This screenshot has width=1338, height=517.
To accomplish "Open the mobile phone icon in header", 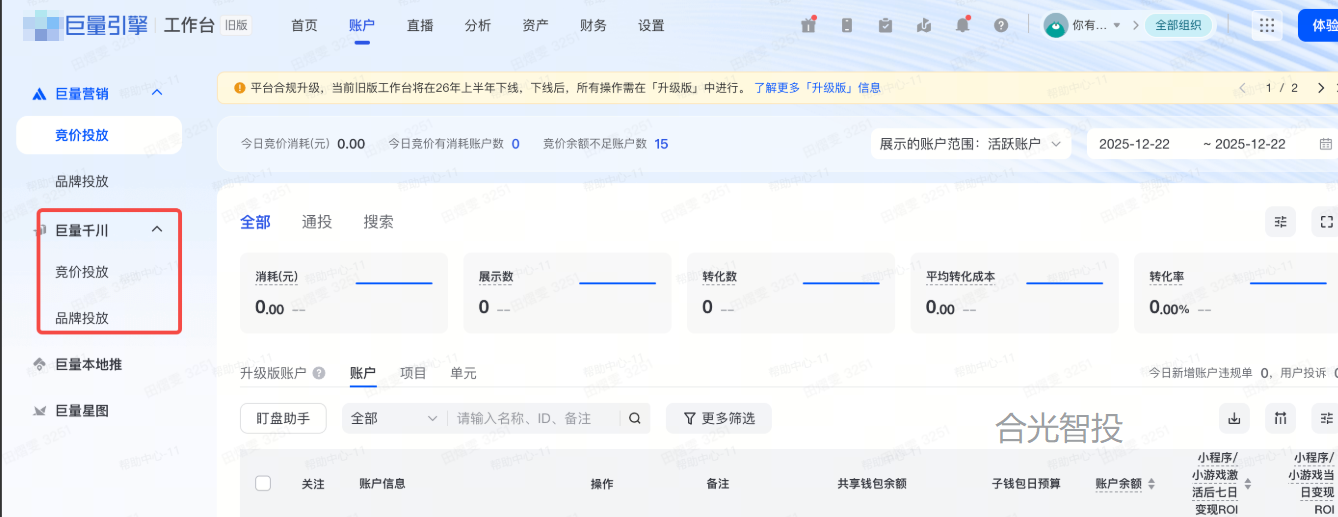I will click(x=847, y=25).
